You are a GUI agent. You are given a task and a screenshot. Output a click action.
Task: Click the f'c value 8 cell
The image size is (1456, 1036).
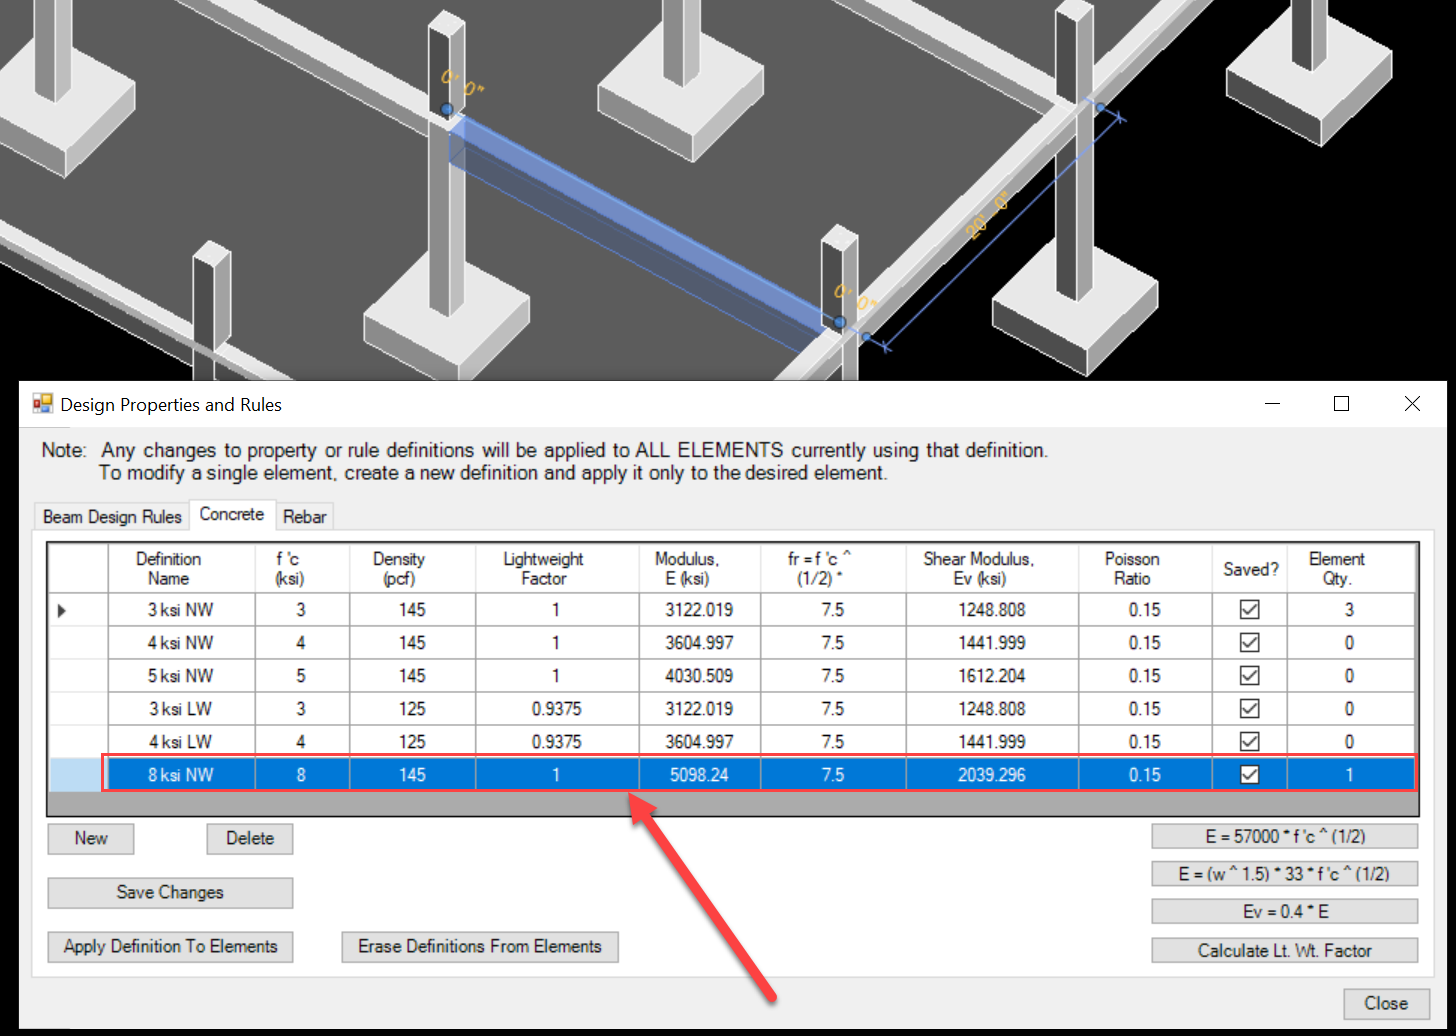pos(302,775)
